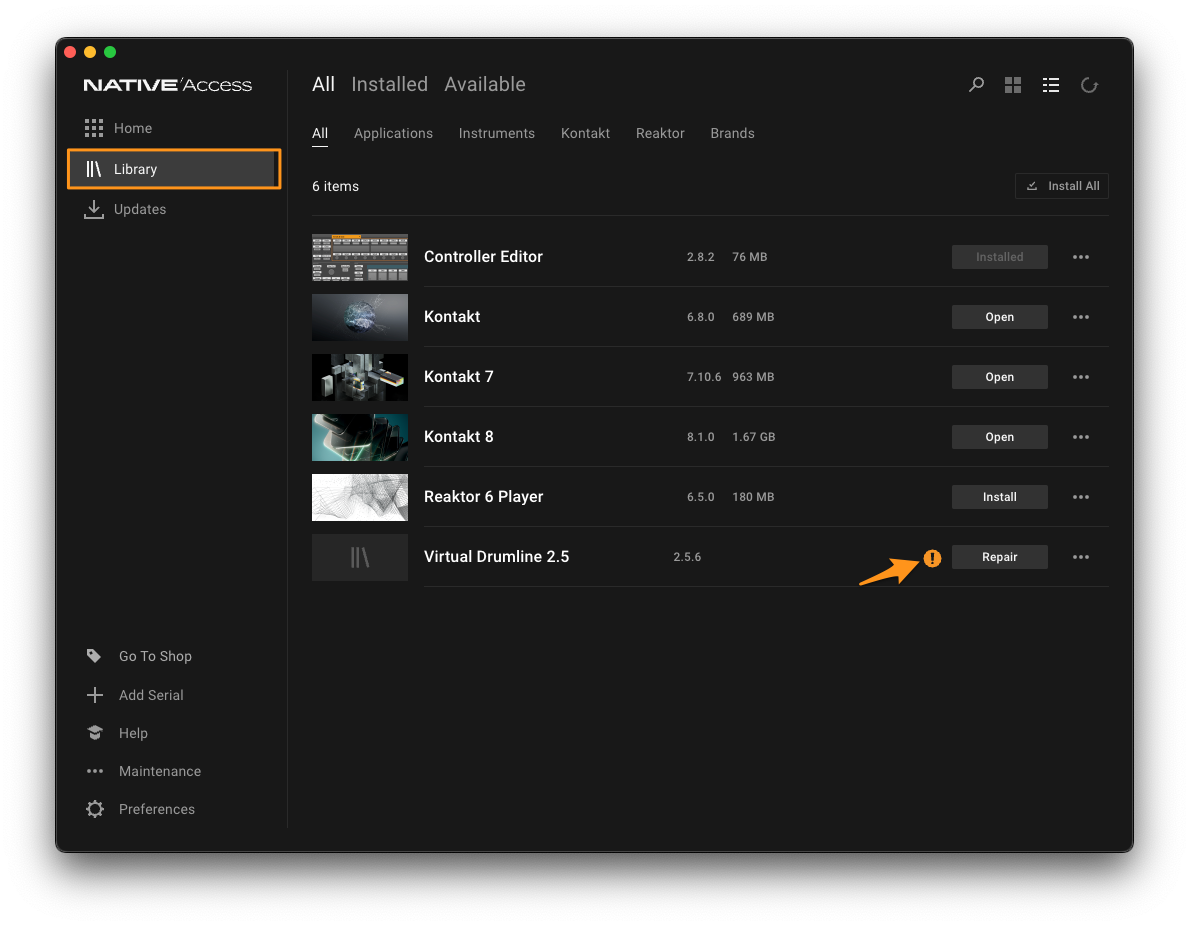Click the Reaktor 6 Player name

pyautogui.click(x=484, y=497)
